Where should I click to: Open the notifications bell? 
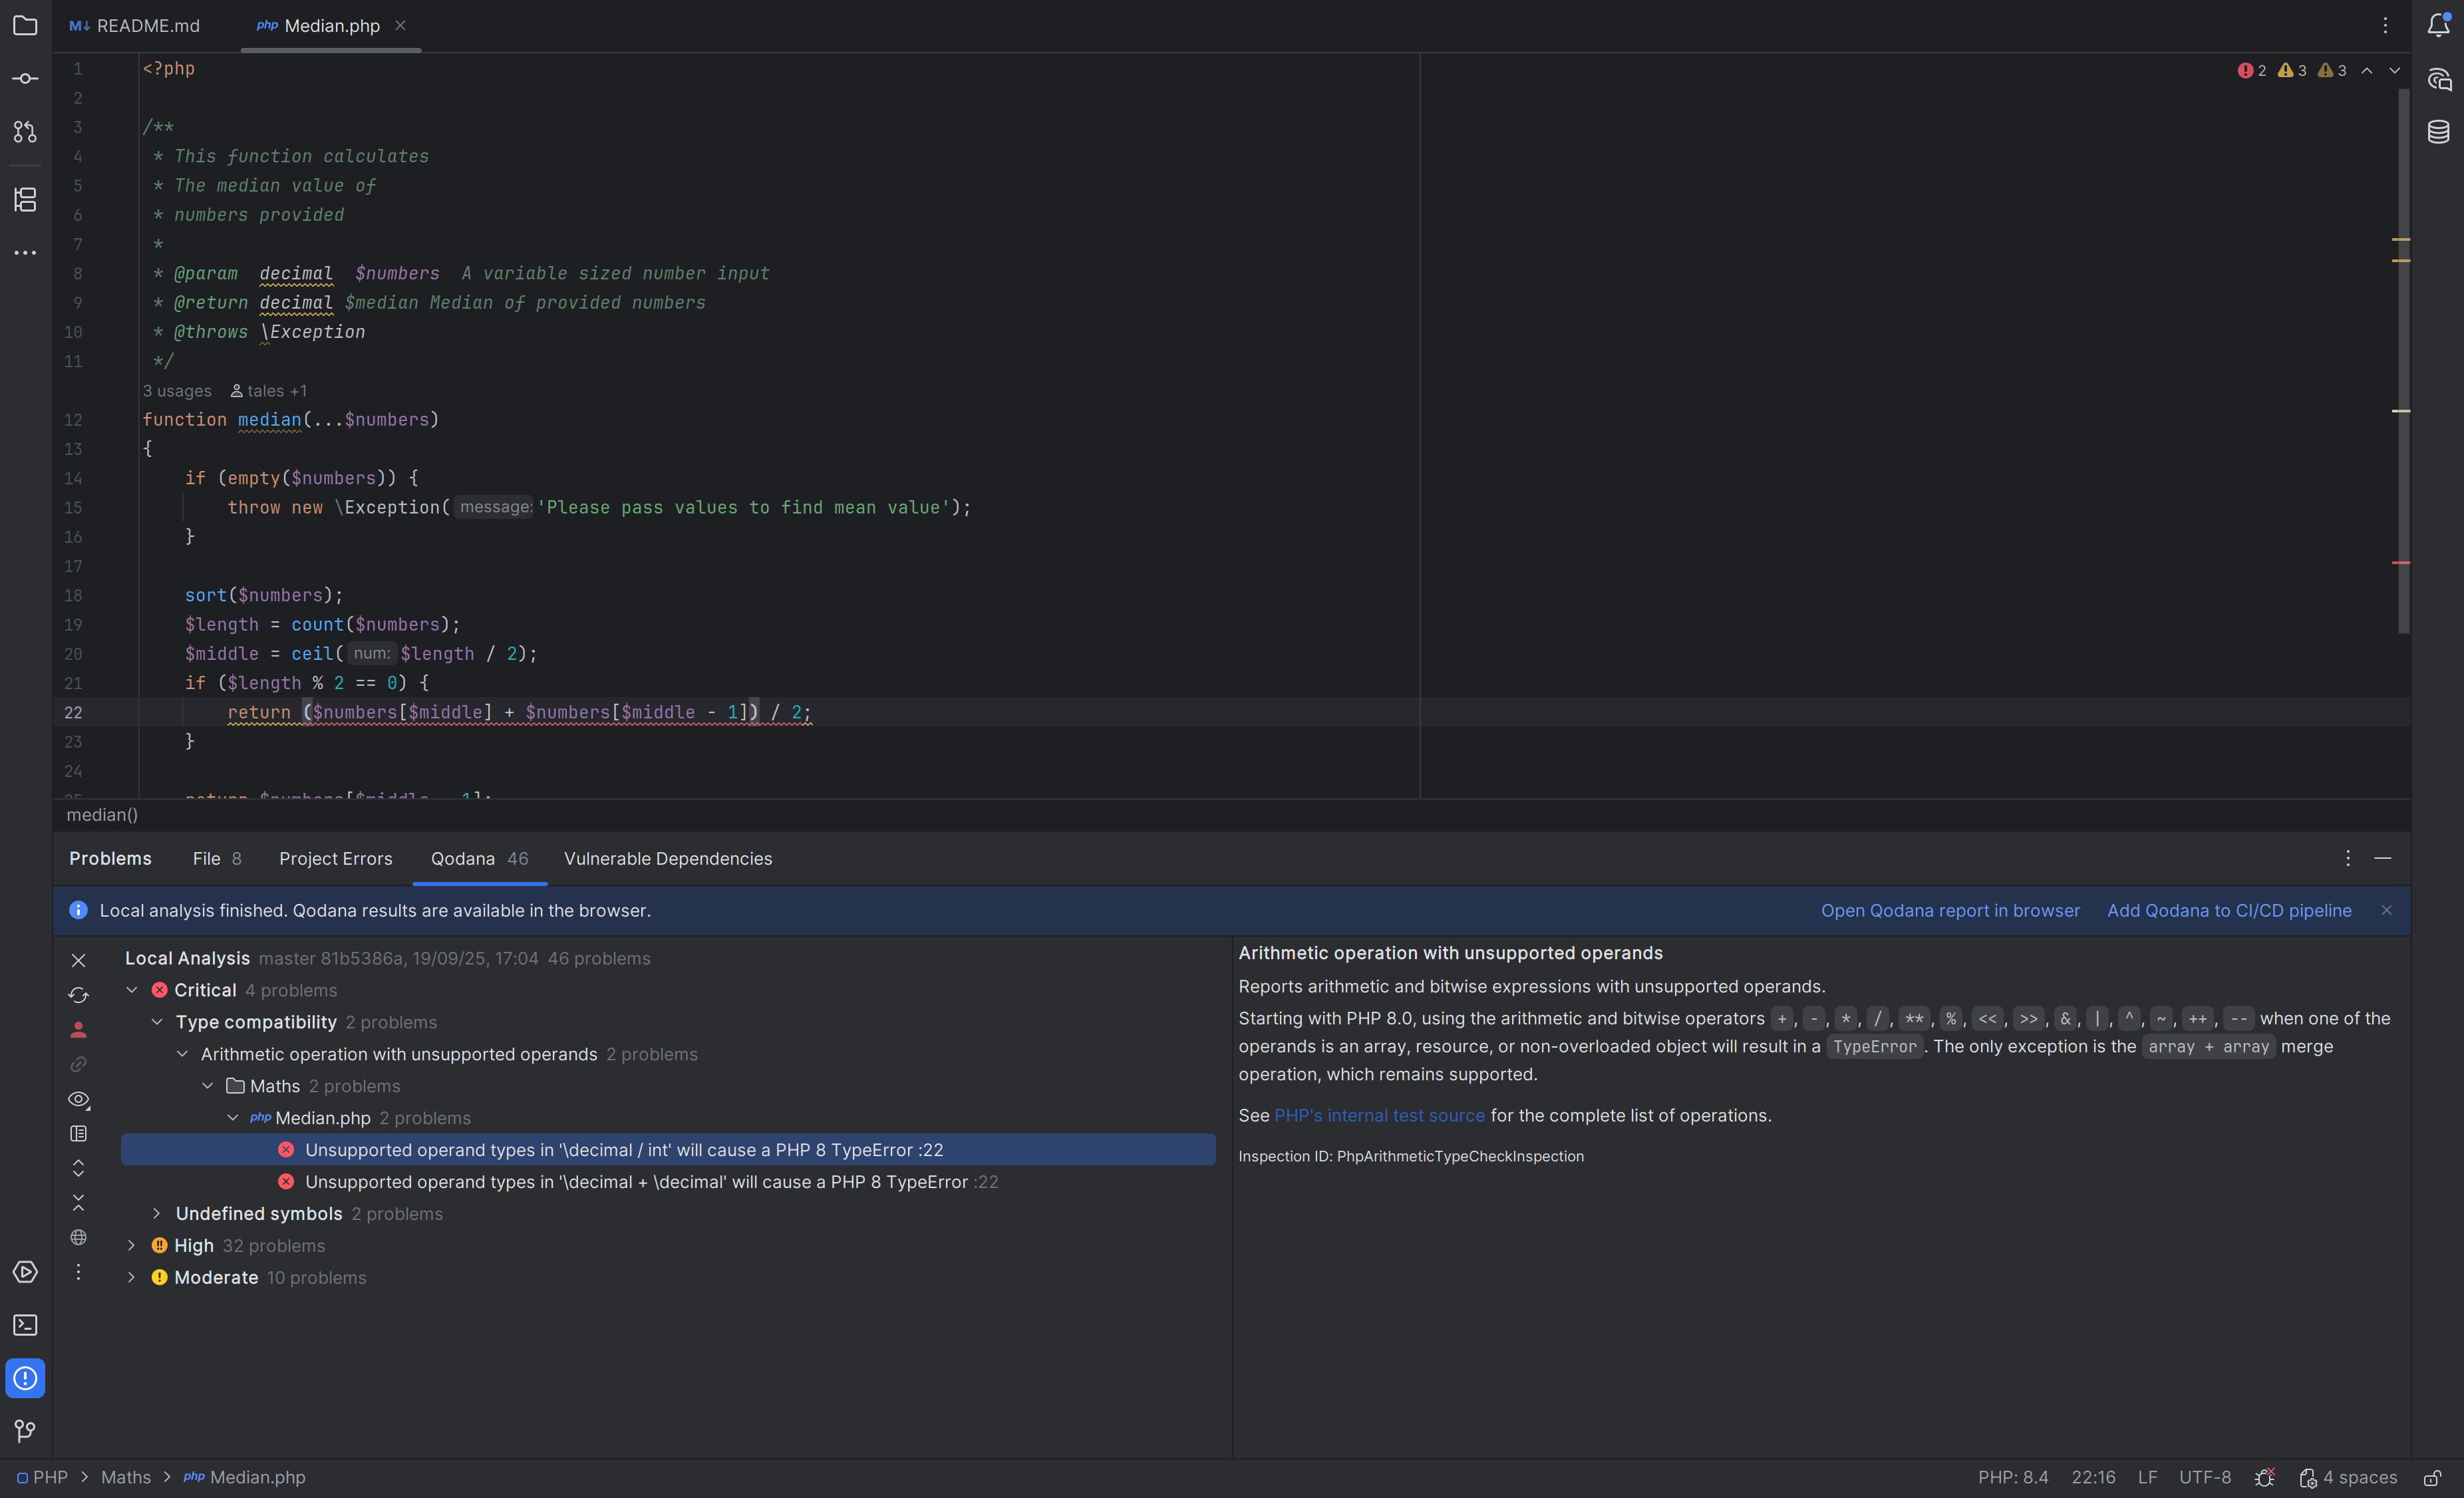coord(2438,25)
